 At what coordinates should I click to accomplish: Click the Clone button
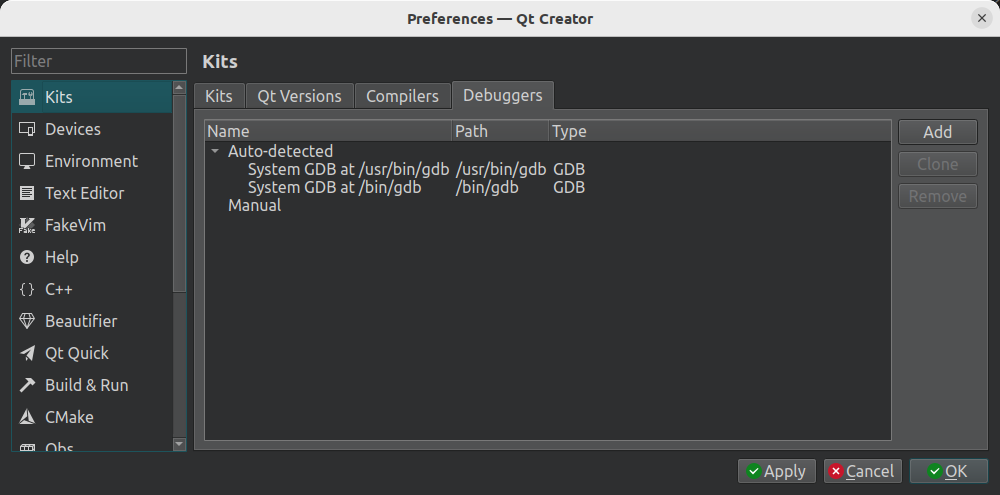tap(938, 164)
